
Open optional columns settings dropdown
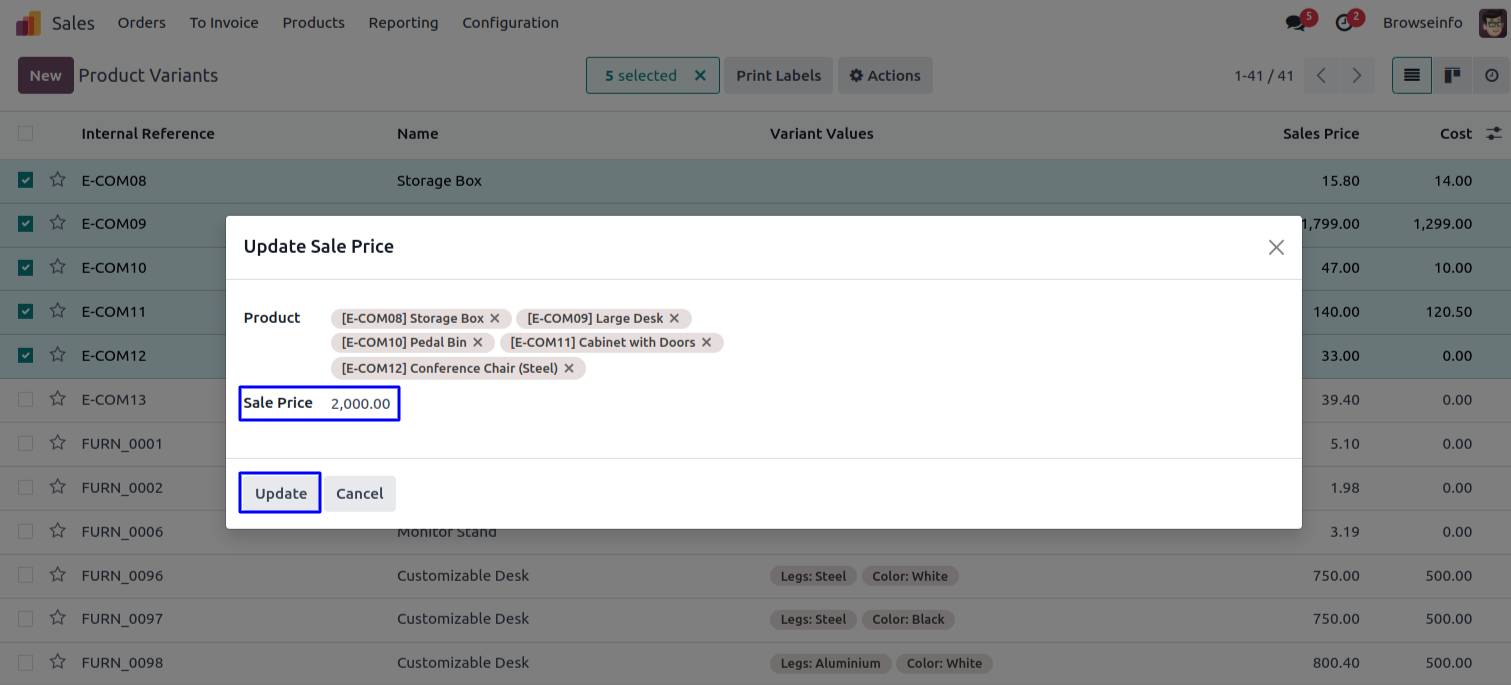click(1494, 134)
